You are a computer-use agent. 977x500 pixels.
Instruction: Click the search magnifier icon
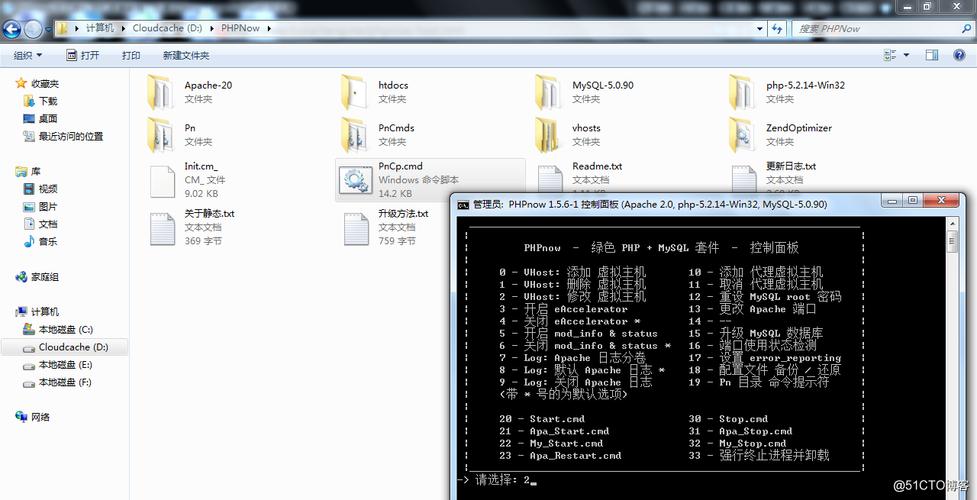click(966, 28)
